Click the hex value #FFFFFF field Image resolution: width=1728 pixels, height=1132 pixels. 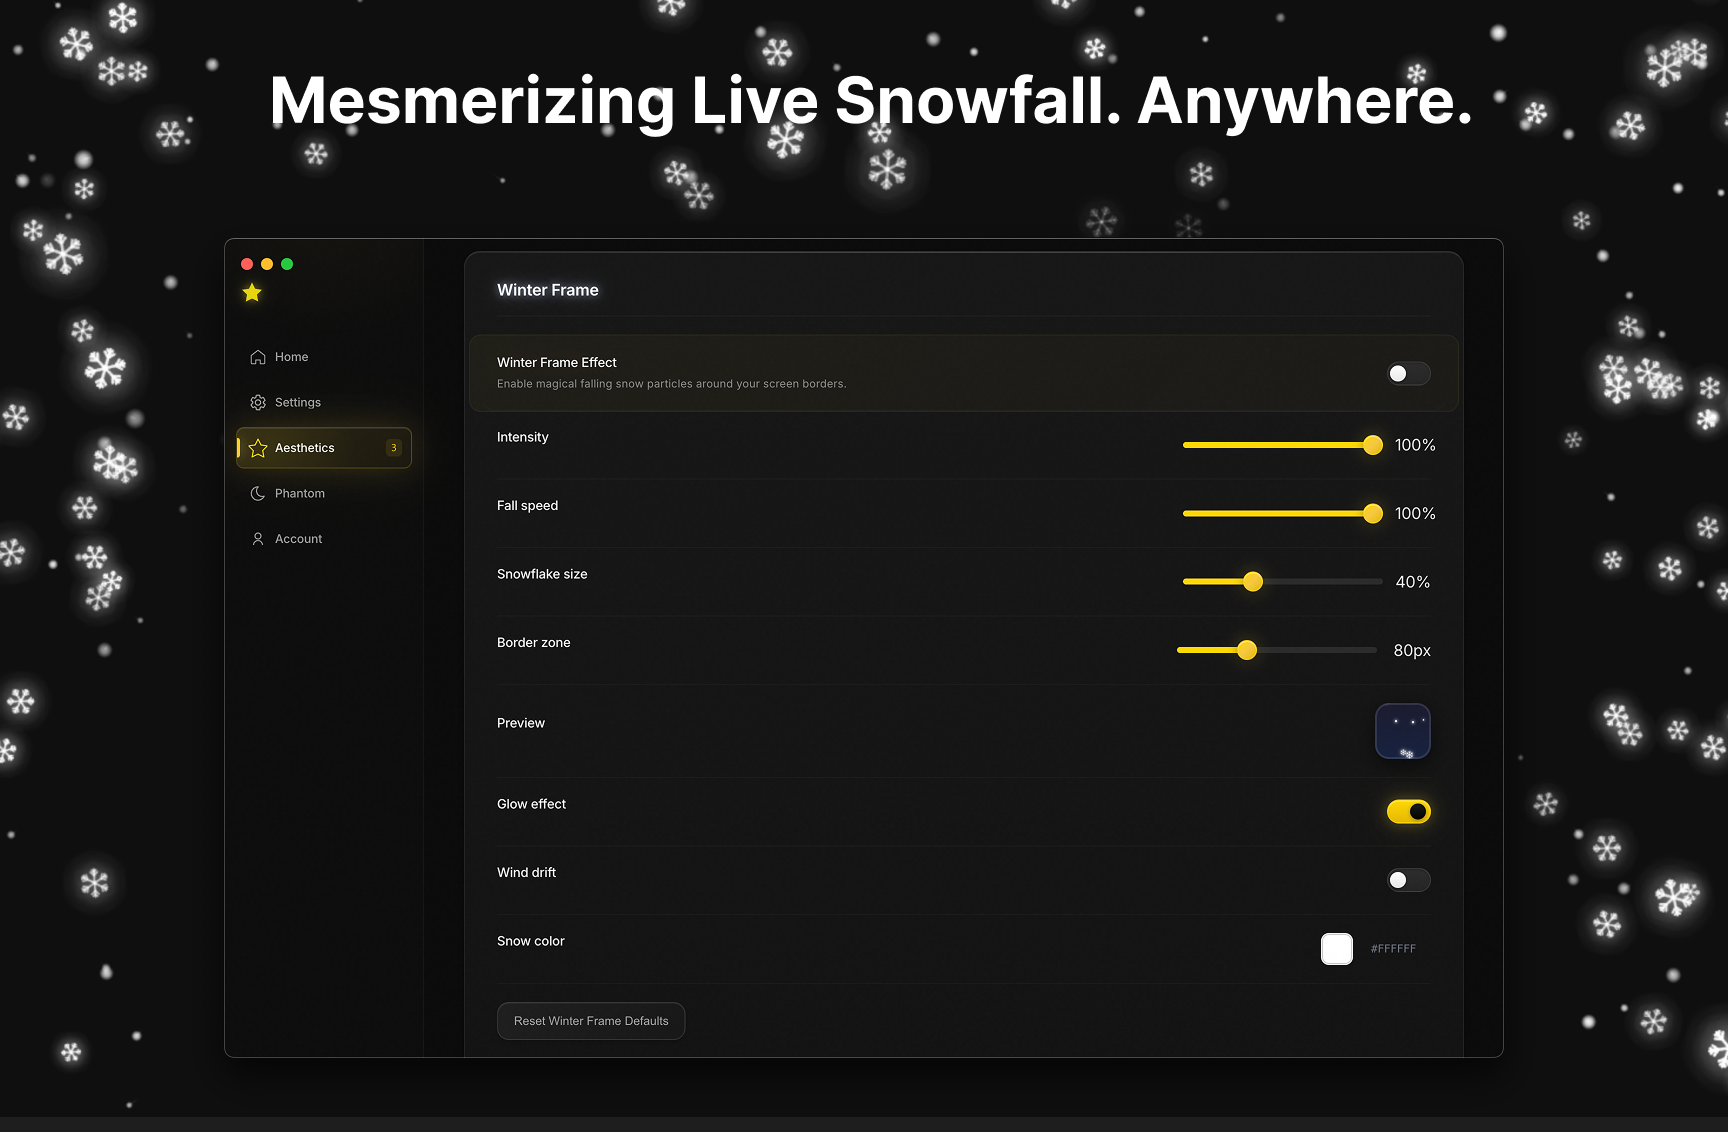[1393, 948]
